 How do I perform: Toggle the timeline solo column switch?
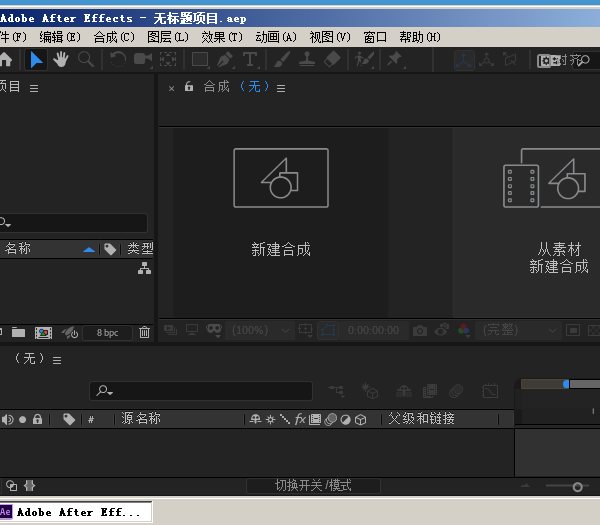click(22, 419)
